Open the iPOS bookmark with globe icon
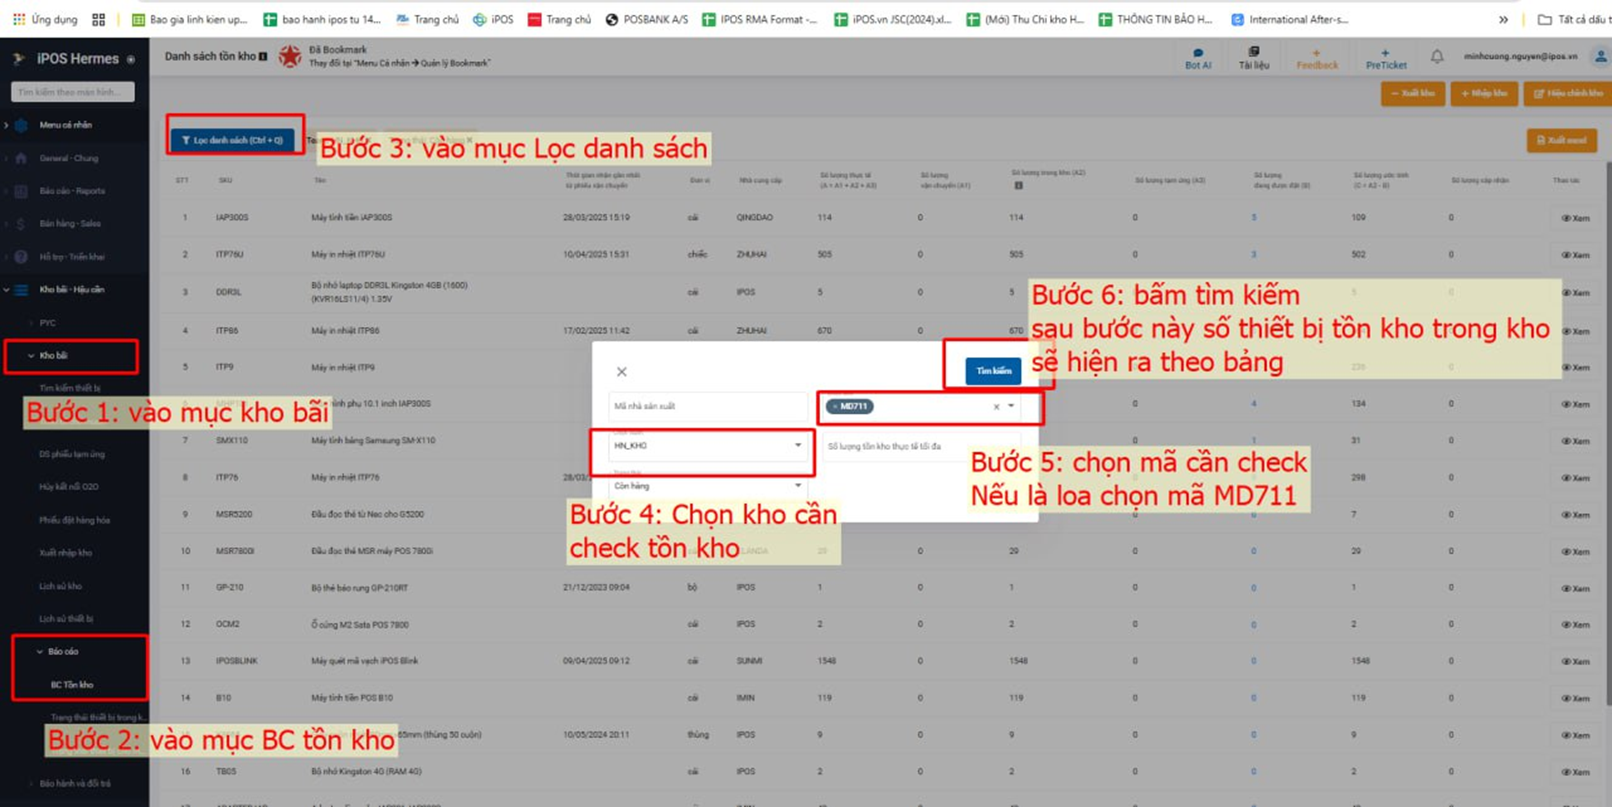This screenshot has width=1612, height=807. (x=493, y=19)
